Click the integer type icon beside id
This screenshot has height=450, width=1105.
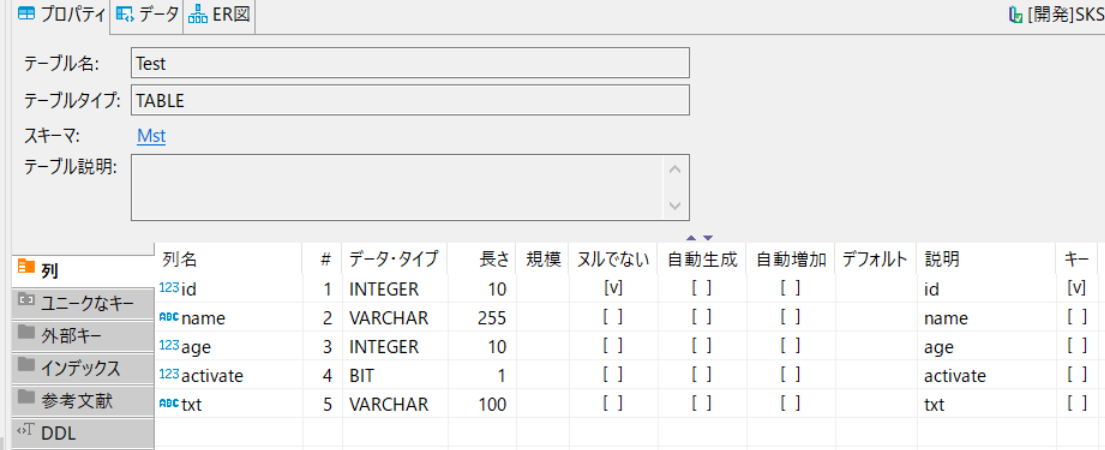click(x=168, y=288)
